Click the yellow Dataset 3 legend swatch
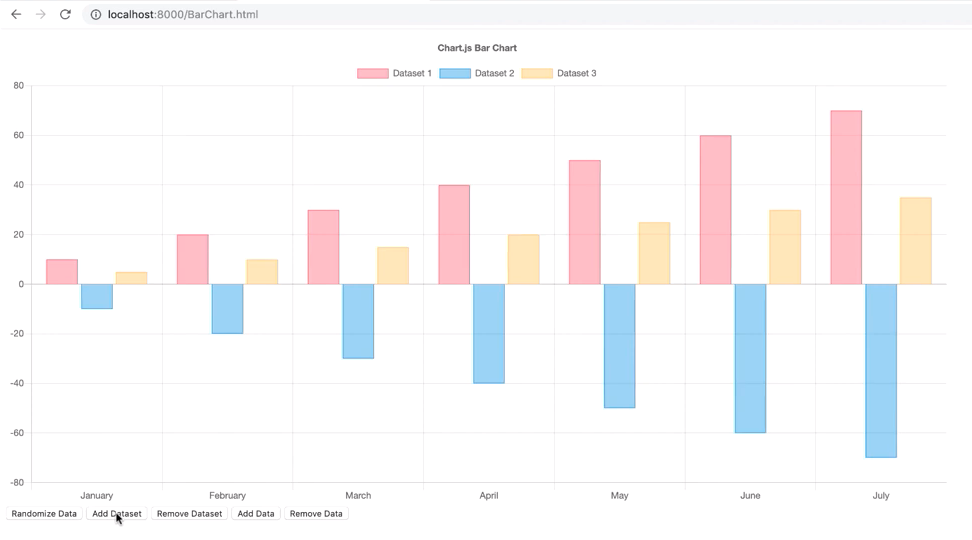Screen dimensions: 972x540 point(537,73)
